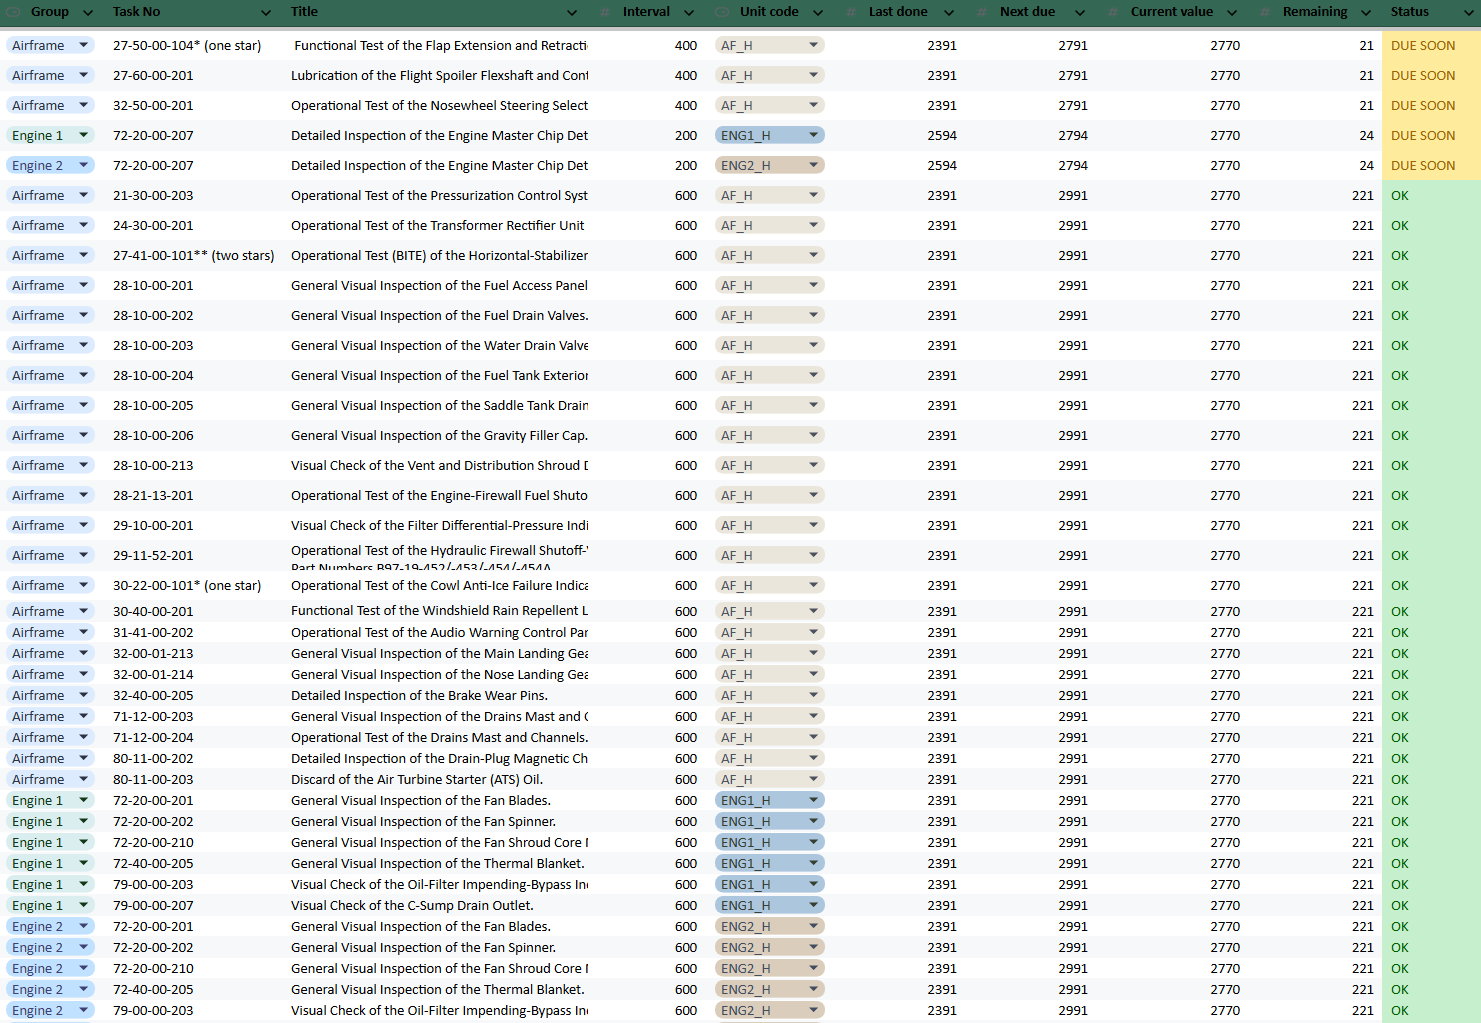Click the select-field icon beside Unit code header
This screenshot has width=1481, height=1023.
721,12
